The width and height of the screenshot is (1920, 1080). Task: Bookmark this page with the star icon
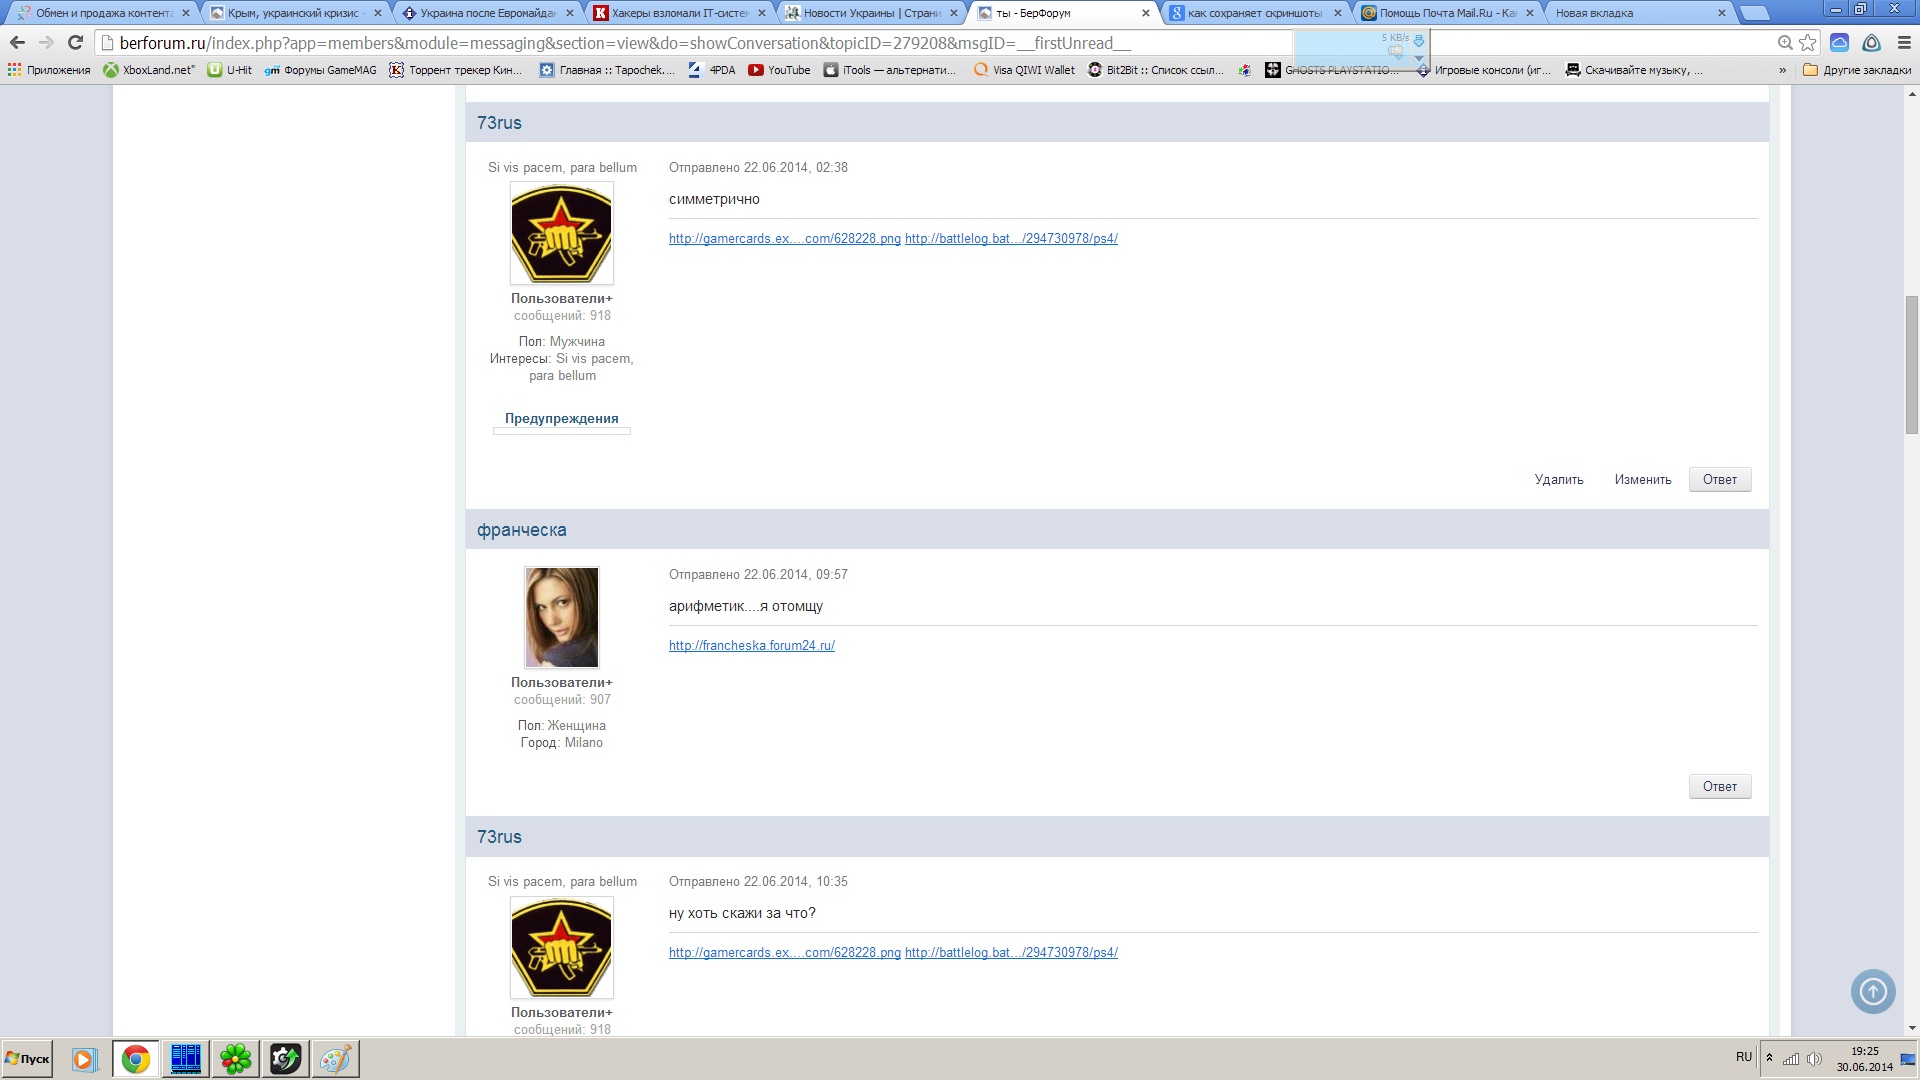click(x=1808, y=43)
